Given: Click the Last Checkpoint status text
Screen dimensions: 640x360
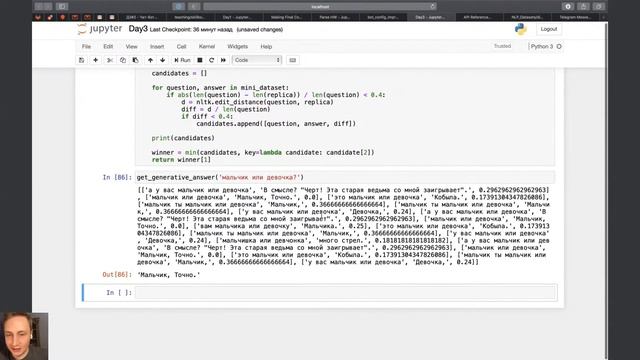Looking at the screenshot, I should coord(191,29).
